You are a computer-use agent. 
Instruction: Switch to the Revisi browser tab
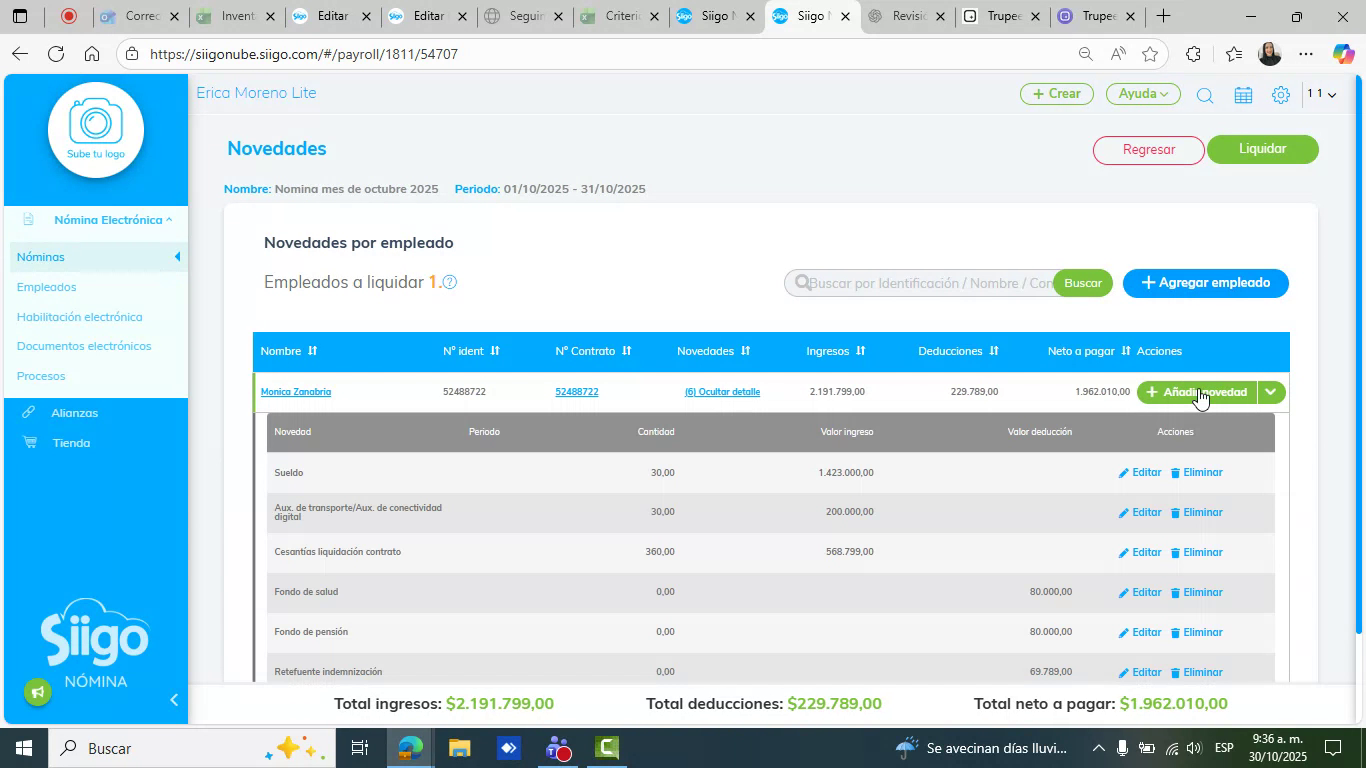click(908, 16)
